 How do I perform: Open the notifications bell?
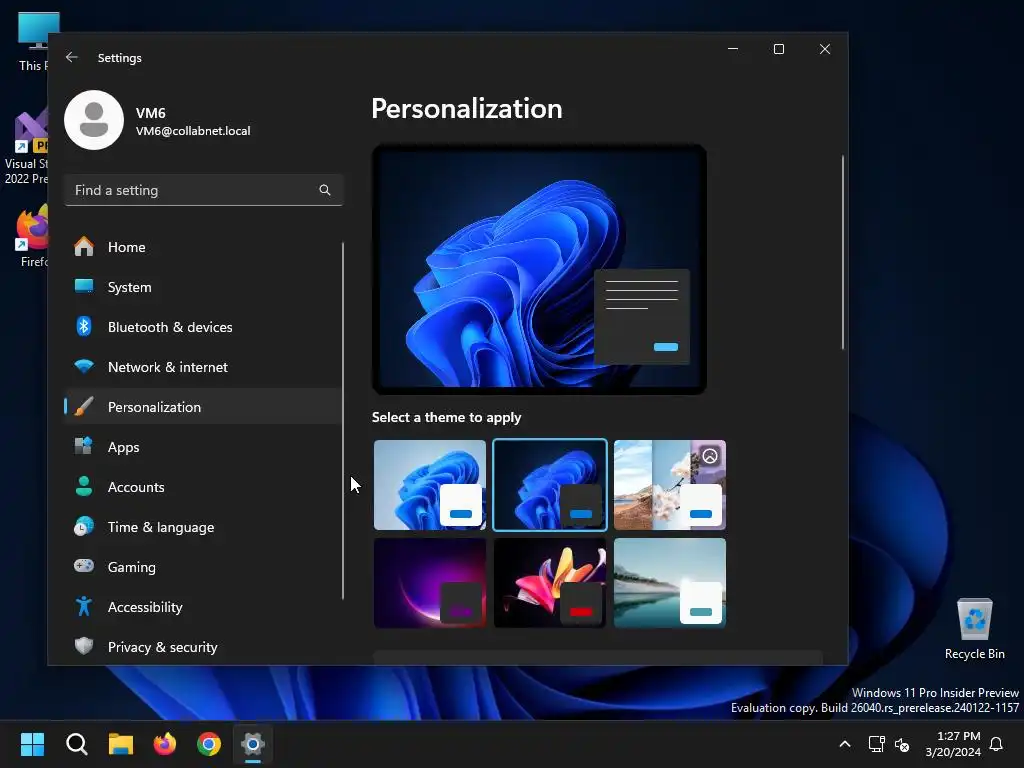pyautogui.click(x=997, y=744)
